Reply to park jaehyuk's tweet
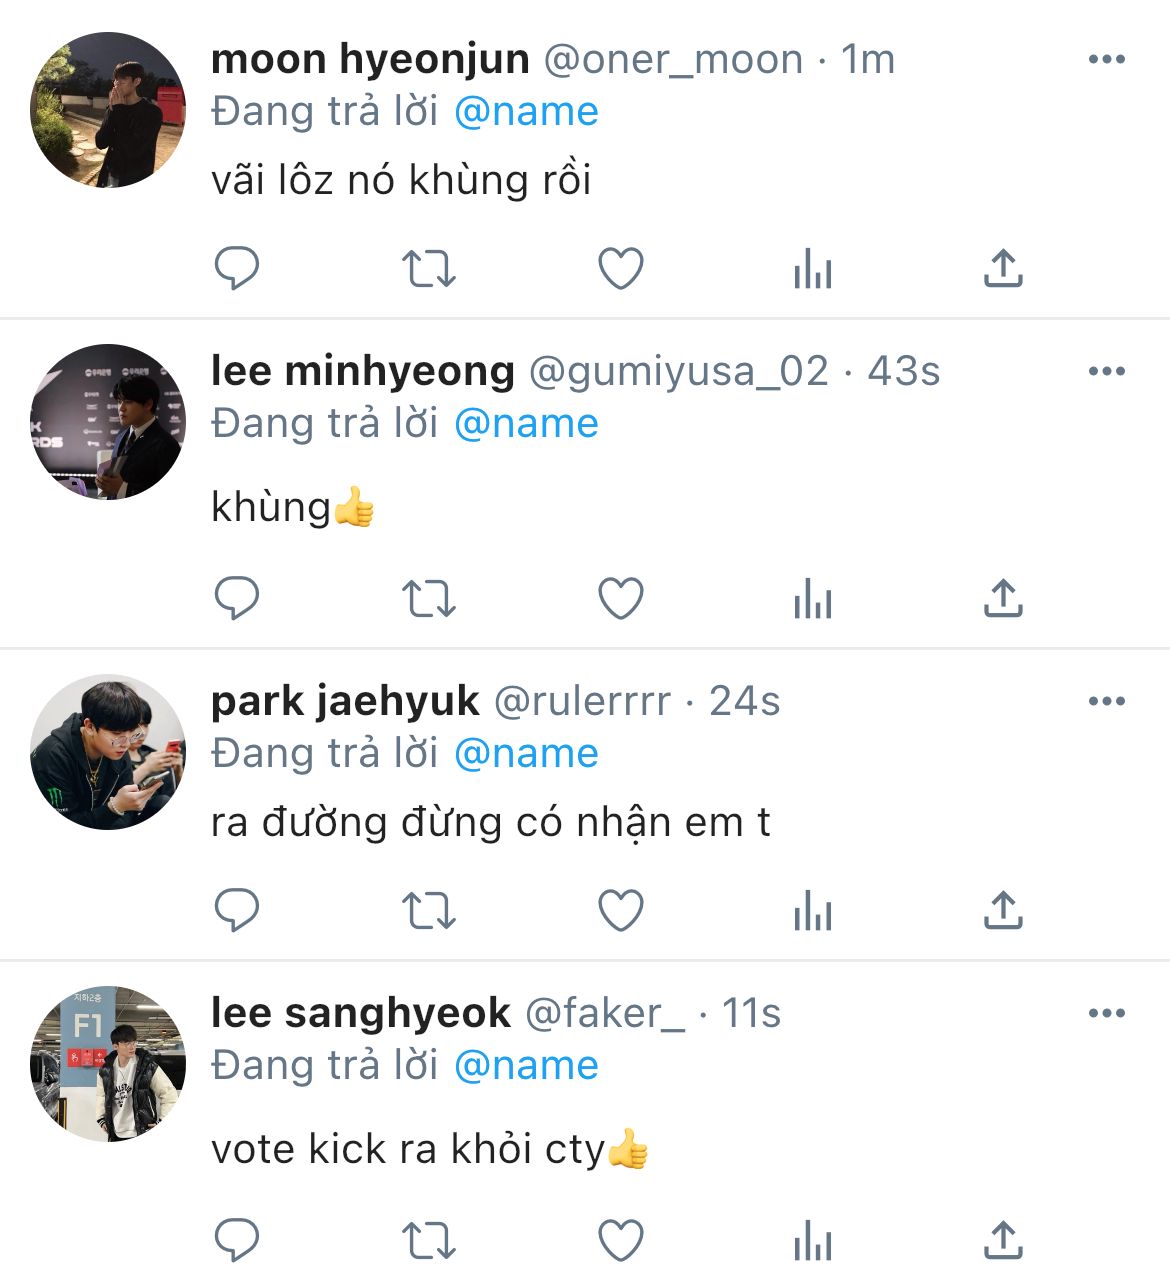The height and width of the screenshot is (1283, 1170). [x=237, y=910]
